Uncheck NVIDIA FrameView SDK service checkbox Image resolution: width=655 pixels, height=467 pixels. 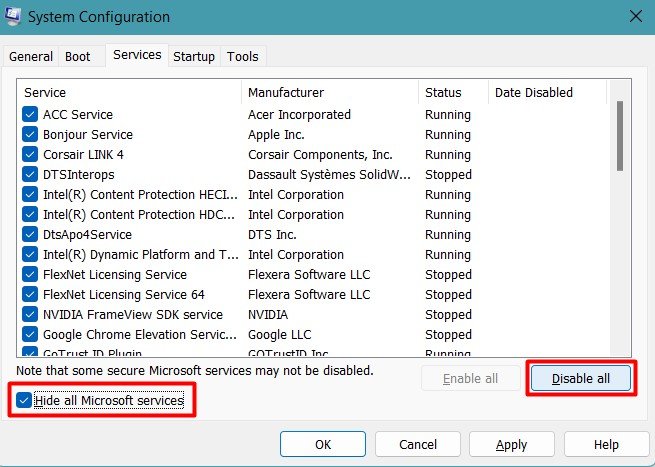[30, 315]
